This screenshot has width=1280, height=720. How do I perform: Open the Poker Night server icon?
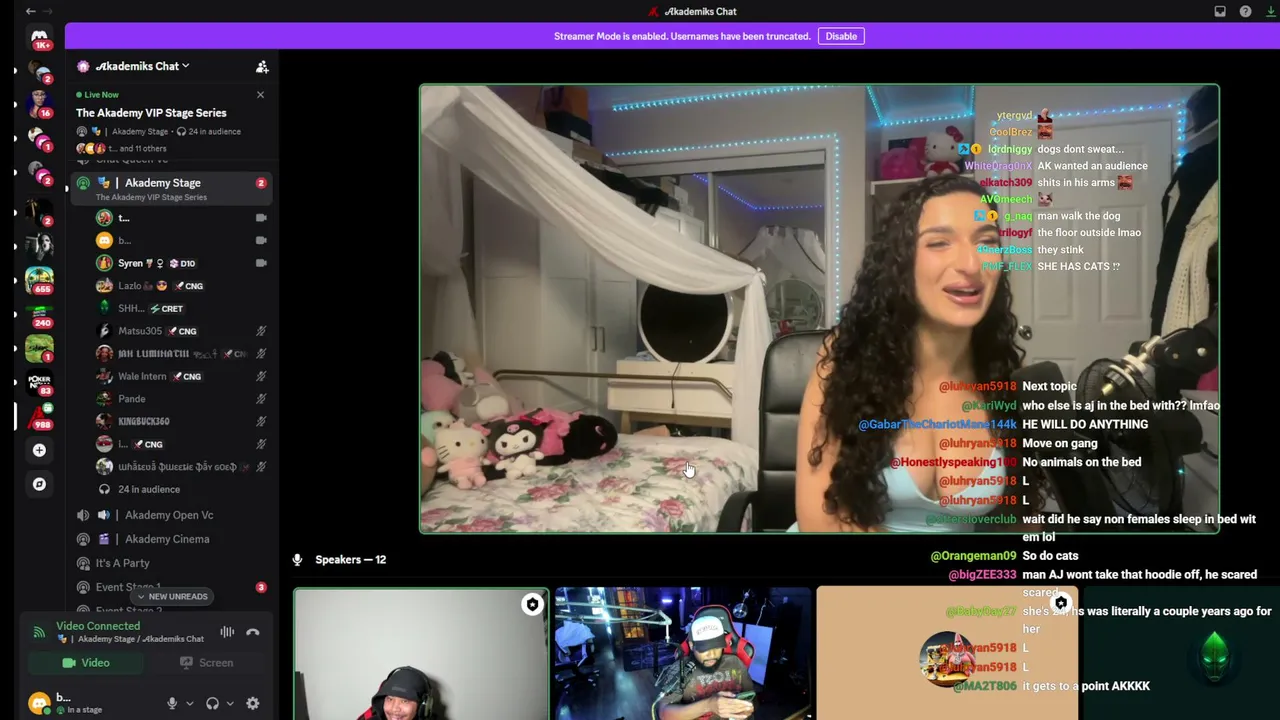point(39,383)
